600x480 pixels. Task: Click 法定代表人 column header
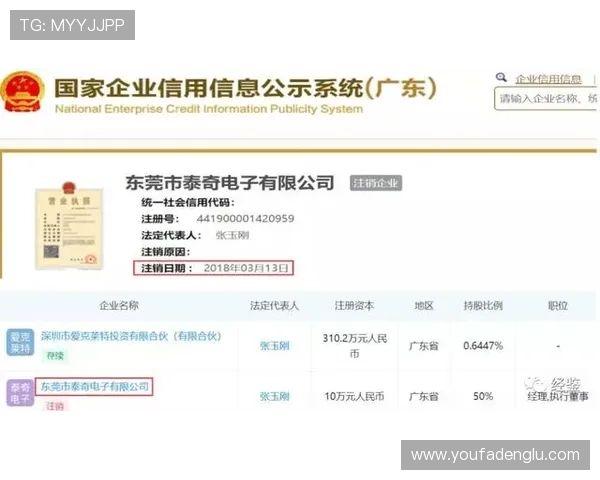274,305
